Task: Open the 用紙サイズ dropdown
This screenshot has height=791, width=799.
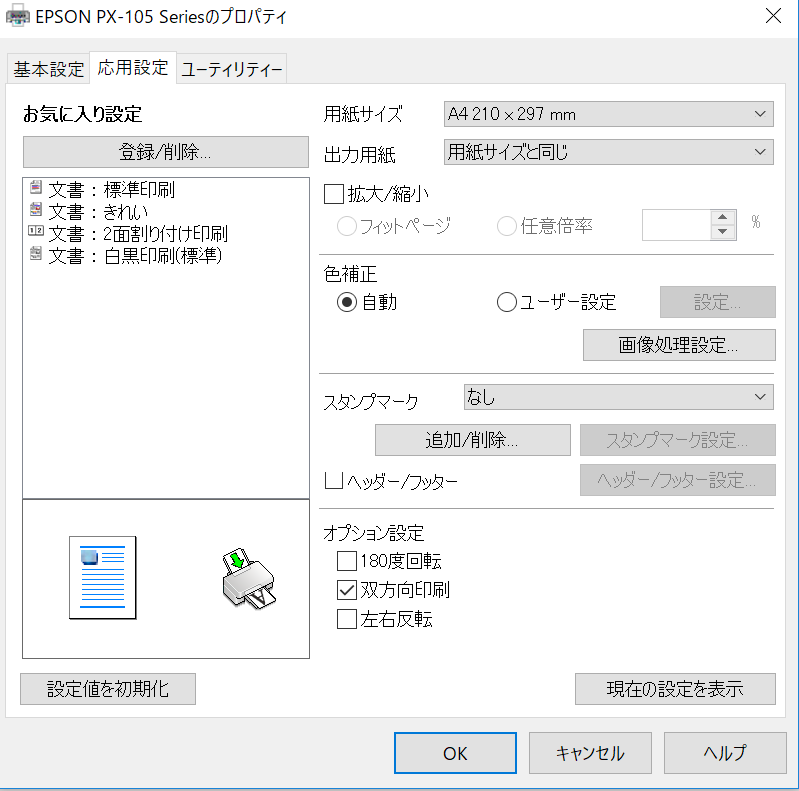Action: (x=608, y=114)
